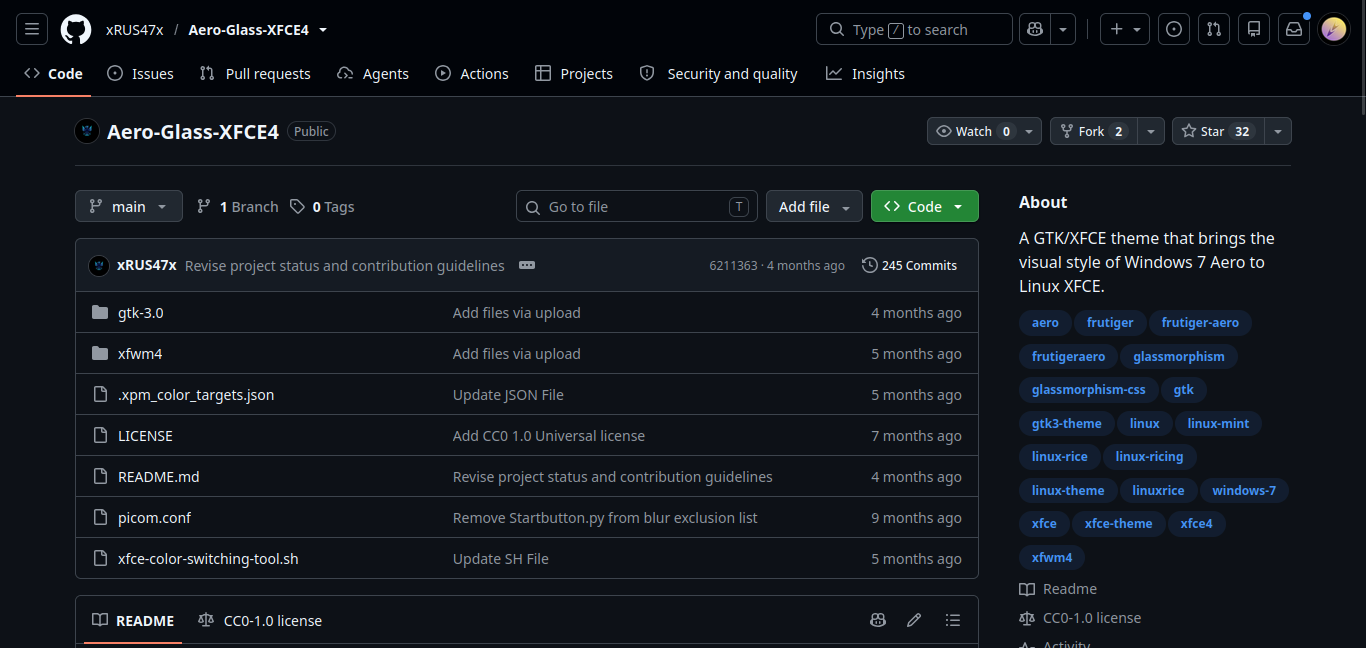Open the repositories icon in top header

(x=1254, y=30)
